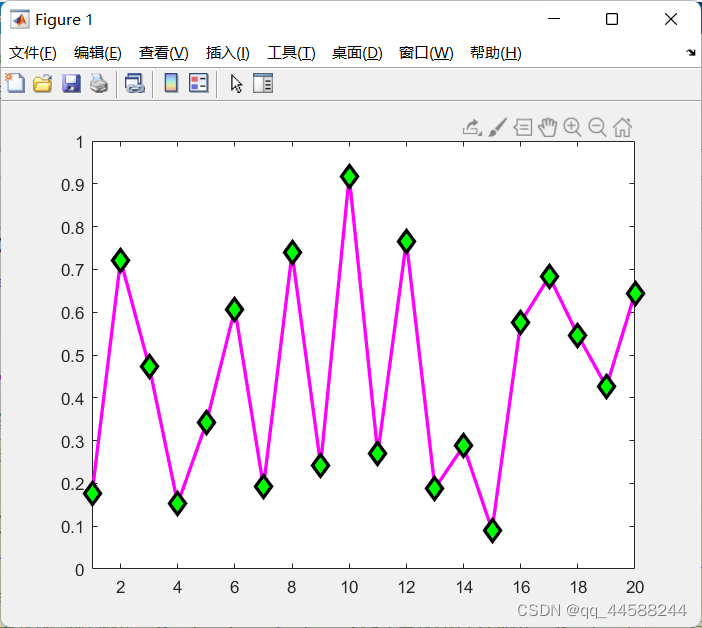This screenshot has width=702, height=628.
Task: Dock the figure using the menu bar corner arrow
Action: 691,53
